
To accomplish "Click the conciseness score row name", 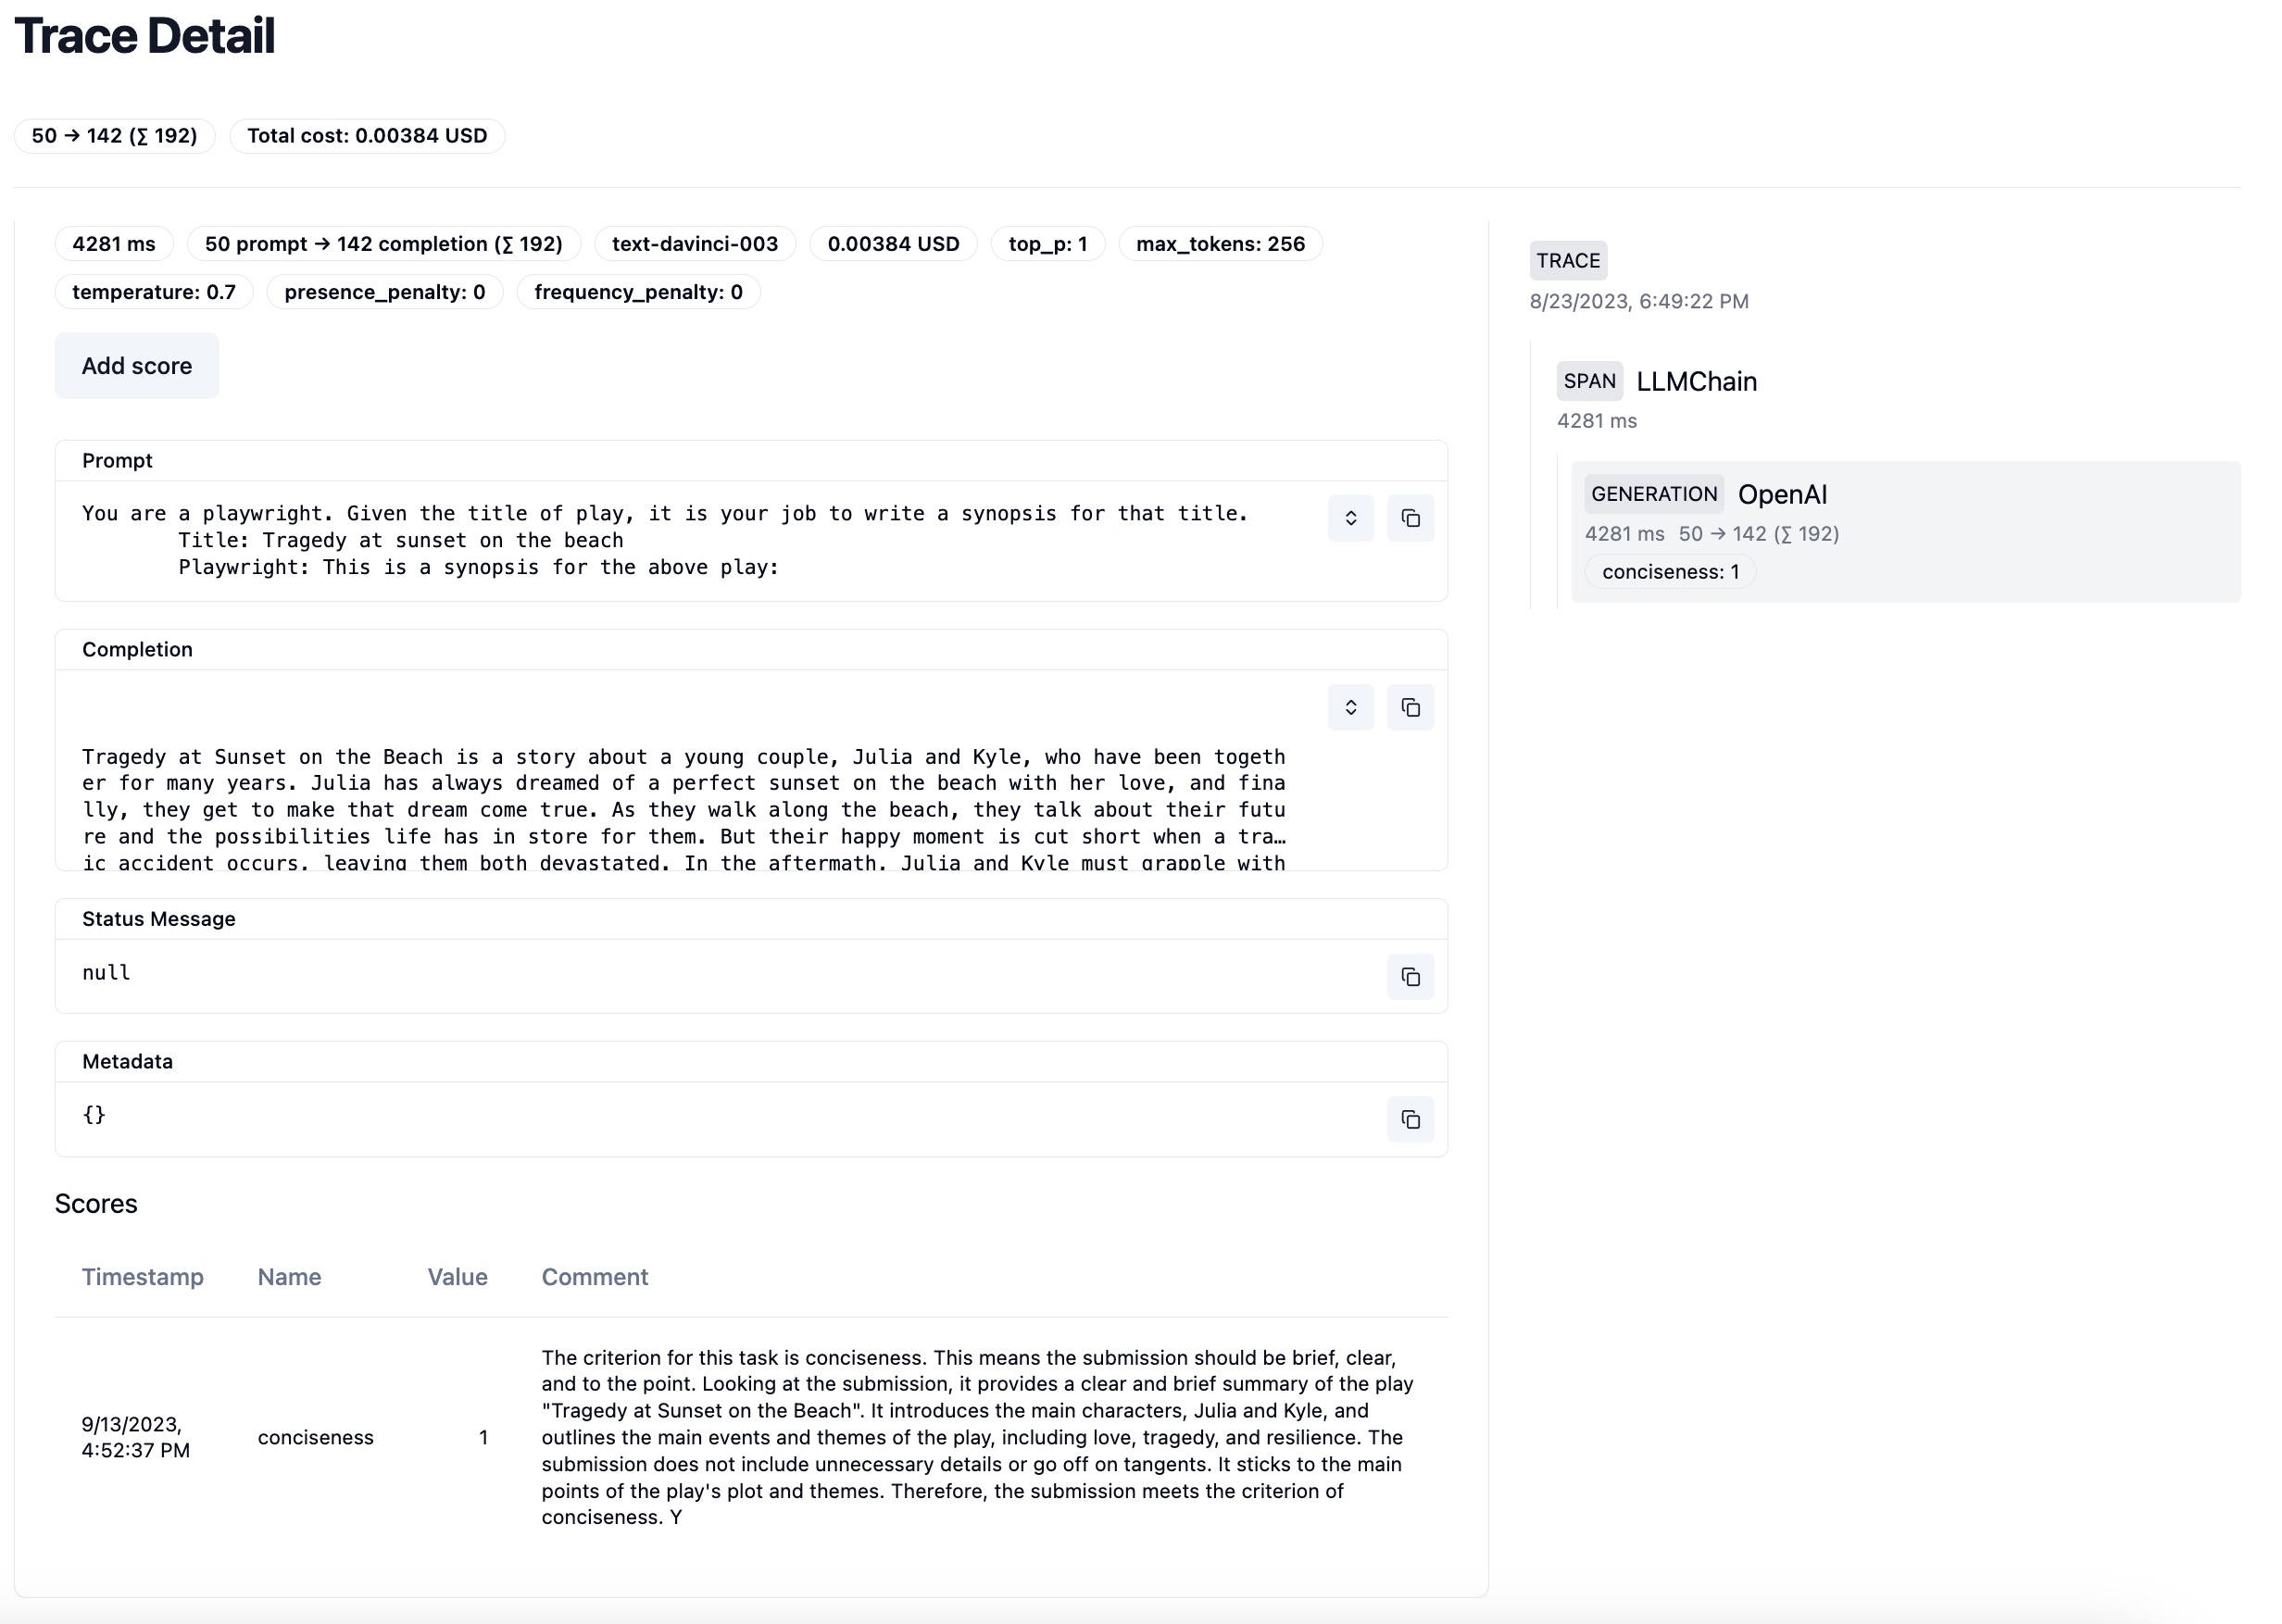I will pos(315,1437).
